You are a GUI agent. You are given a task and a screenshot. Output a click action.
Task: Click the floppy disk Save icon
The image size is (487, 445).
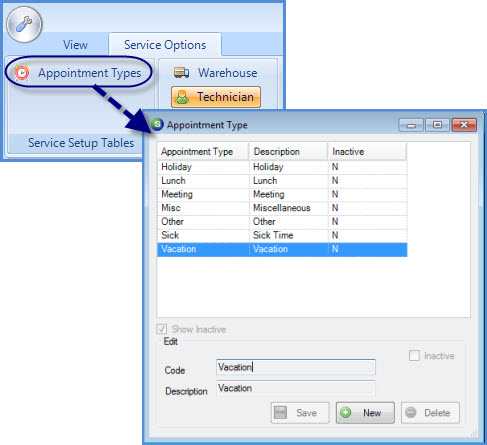pos(280,413)
